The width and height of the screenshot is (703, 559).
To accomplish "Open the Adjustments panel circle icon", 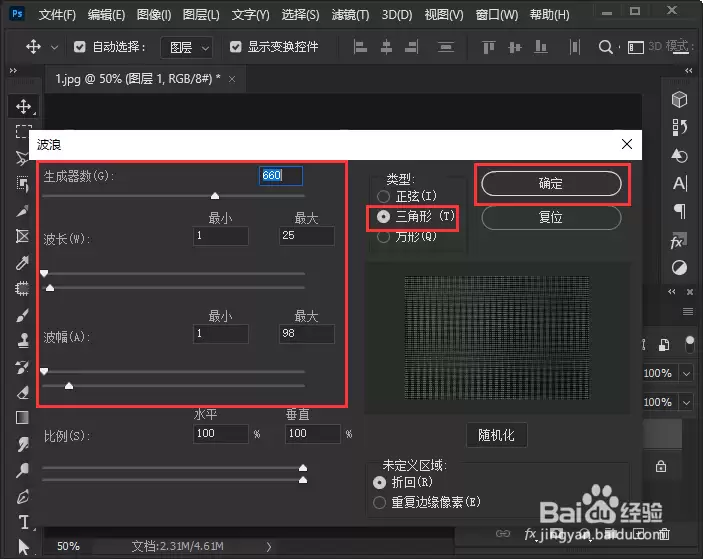I will [679, 268].
